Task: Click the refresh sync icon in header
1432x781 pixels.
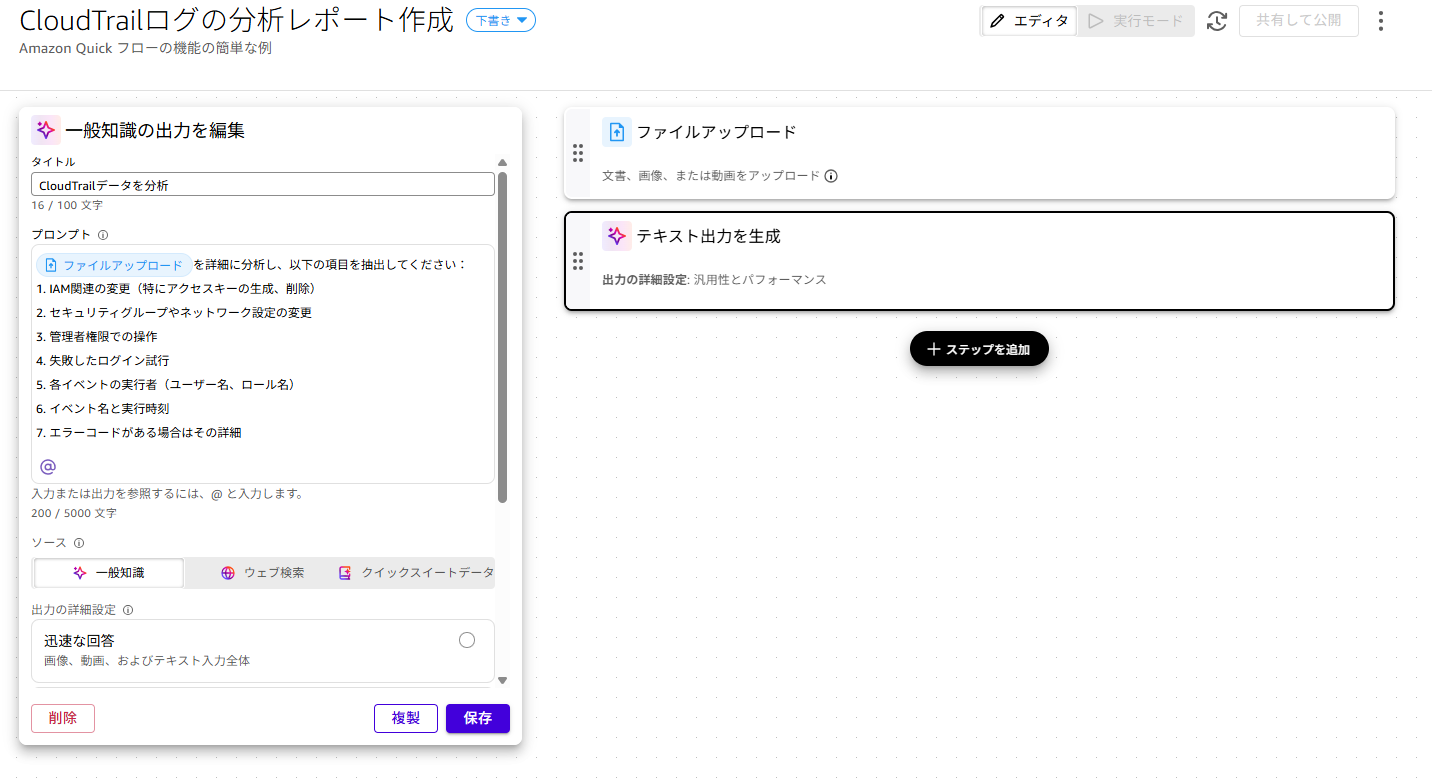Action: pyautogui.click(x=1217, y=21)
